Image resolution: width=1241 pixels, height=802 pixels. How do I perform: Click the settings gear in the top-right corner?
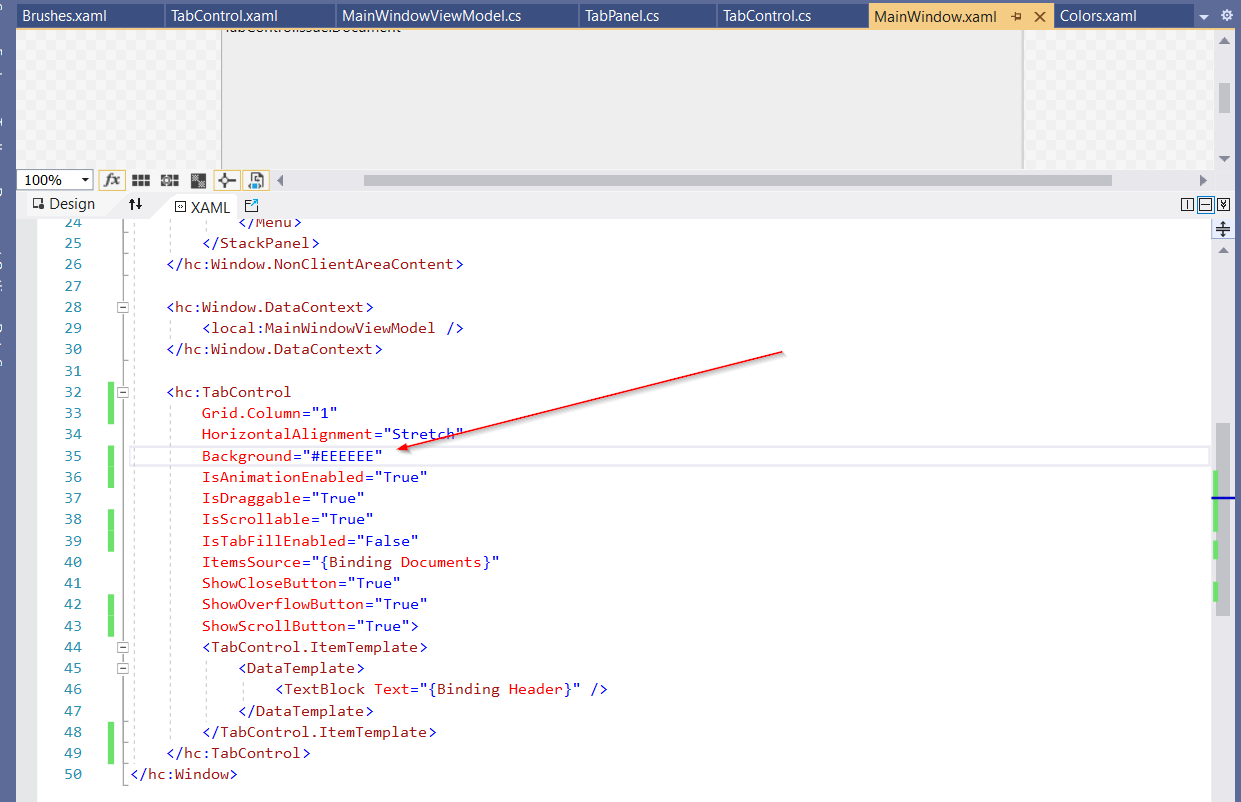click(1228, 16)
